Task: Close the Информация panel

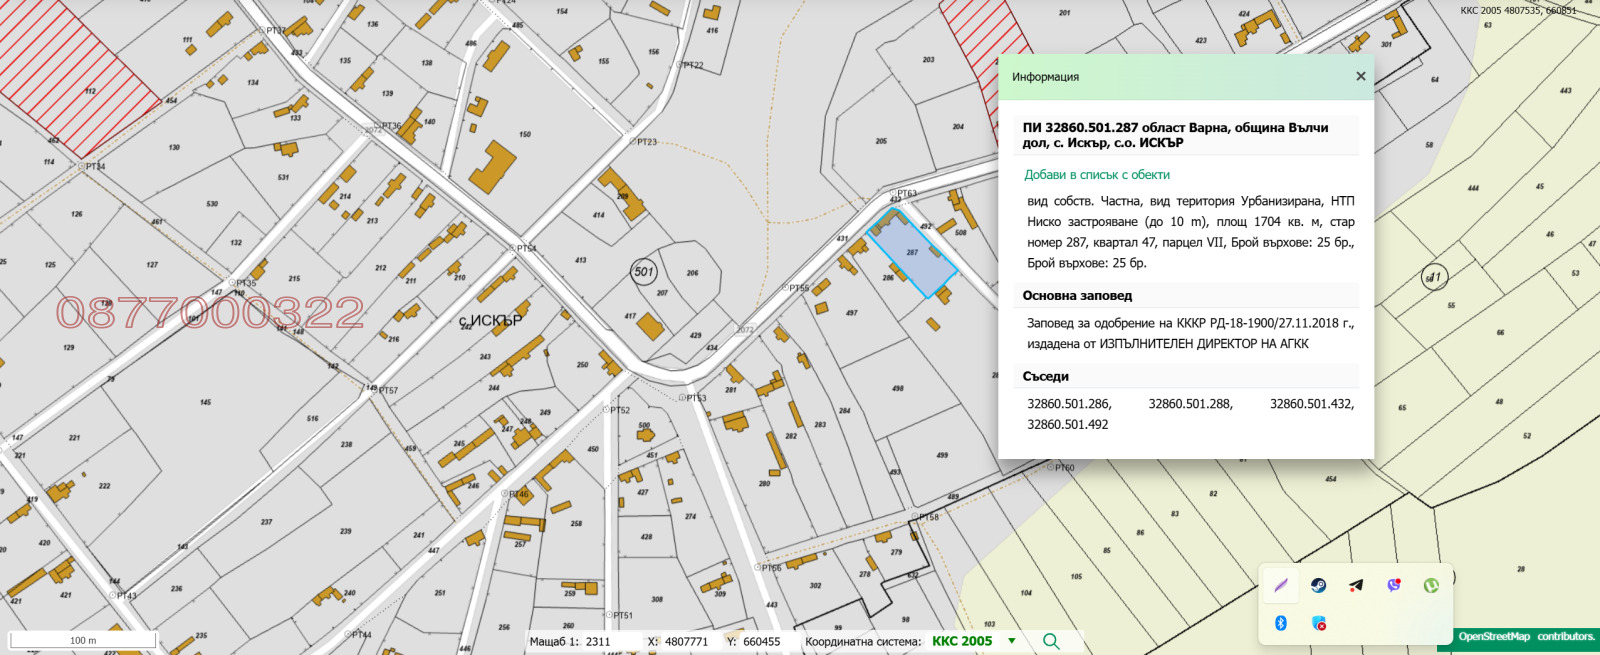Action: tap(1360, 77)
